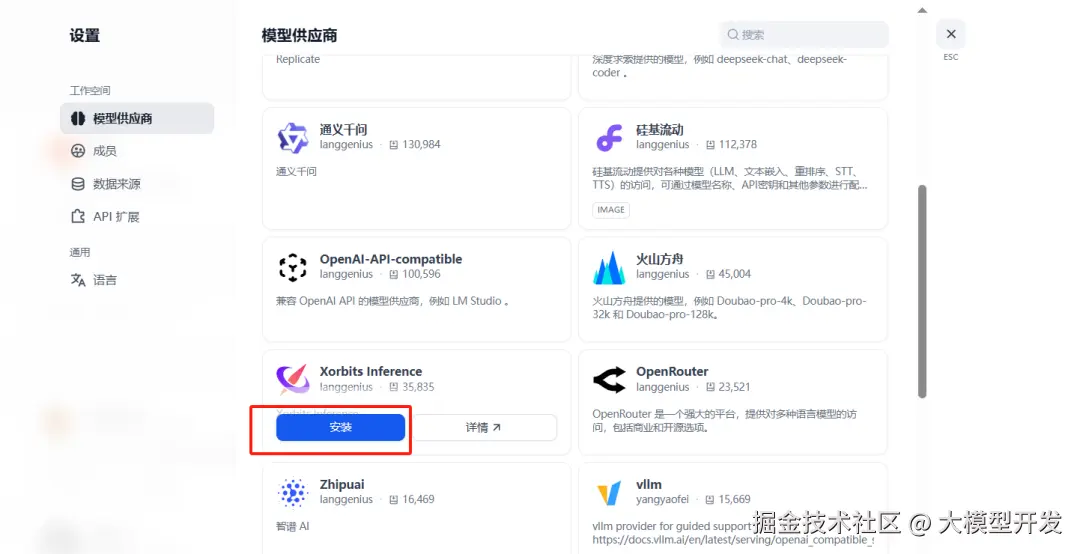The width and height of the screenshot is (1080, 554).
Task: Click the 数据来源 database icon
Action: pos(78,184)
